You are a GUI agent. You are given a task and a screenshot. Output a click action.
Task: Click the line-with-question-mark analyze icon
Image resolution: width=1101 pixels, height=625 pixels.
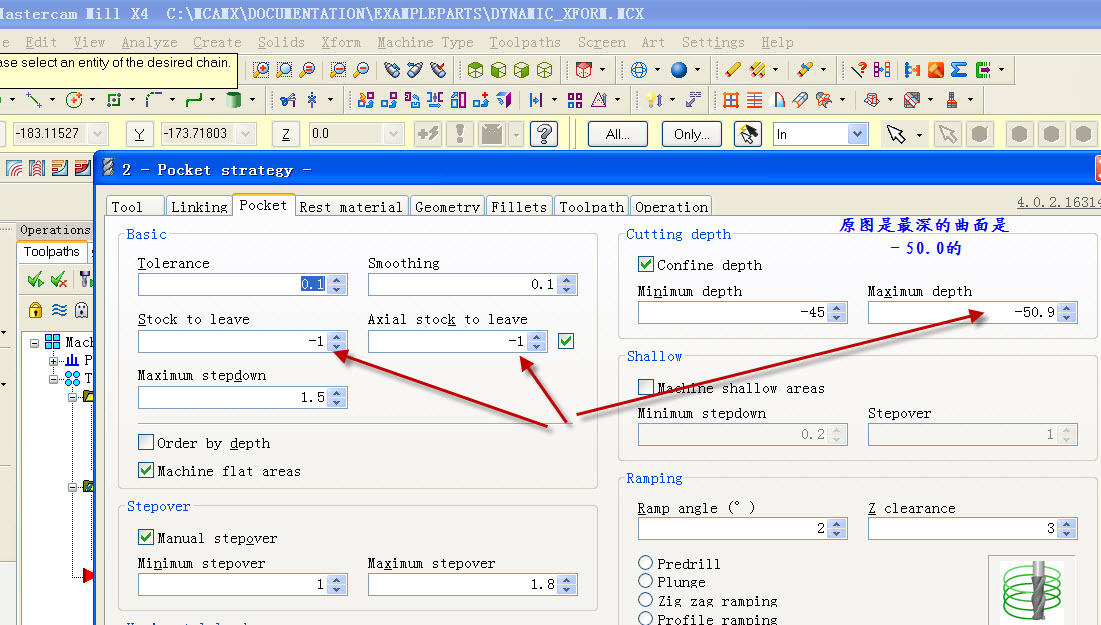859,70
